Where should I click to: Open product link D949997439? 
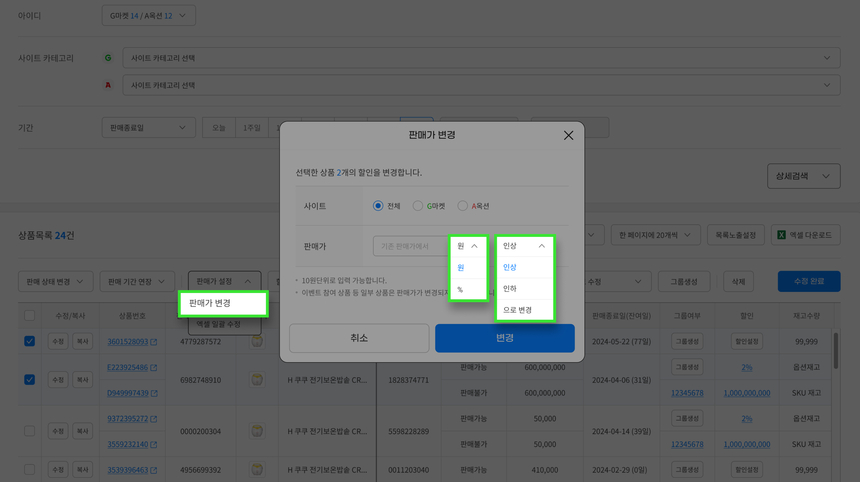(128, 393)
